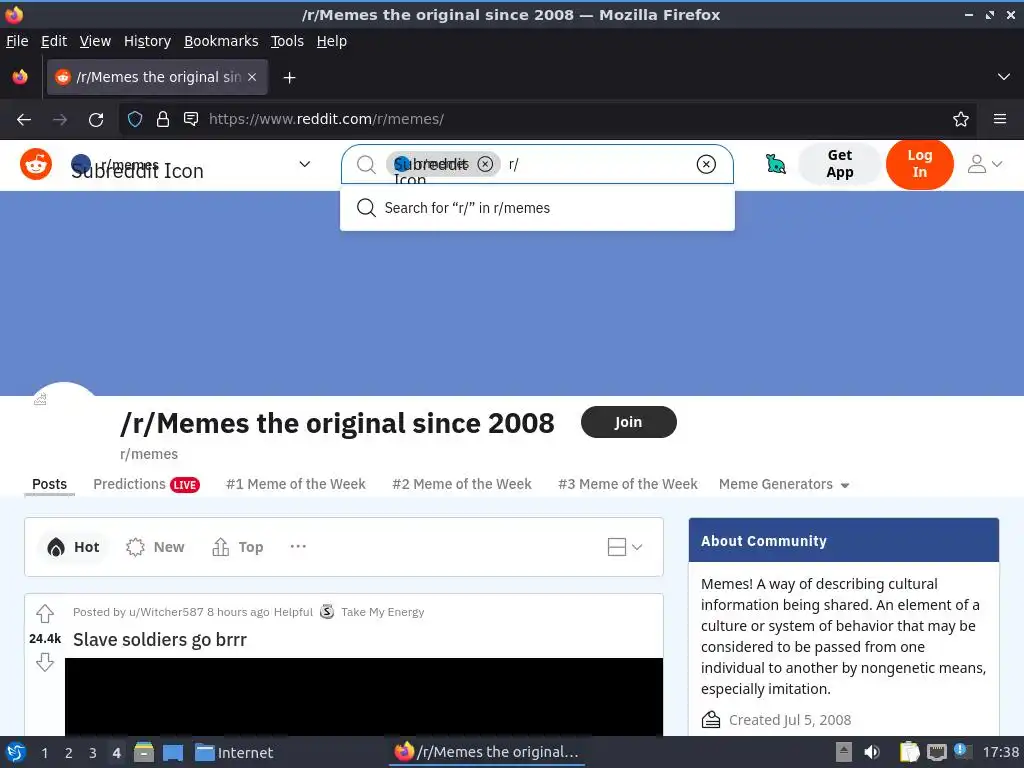Click the Take My Energy award icon
1024x768 pixels.
[327, 612]
